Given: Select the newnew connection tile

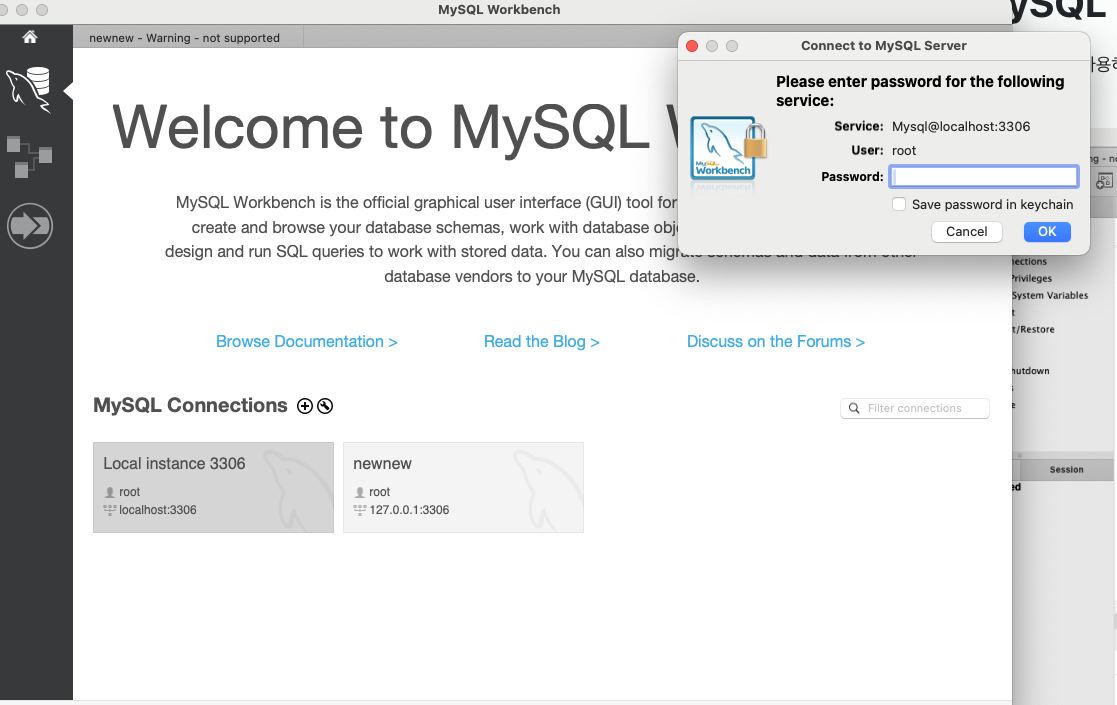Looking at the screenshot, I should (x=463, y=487).
